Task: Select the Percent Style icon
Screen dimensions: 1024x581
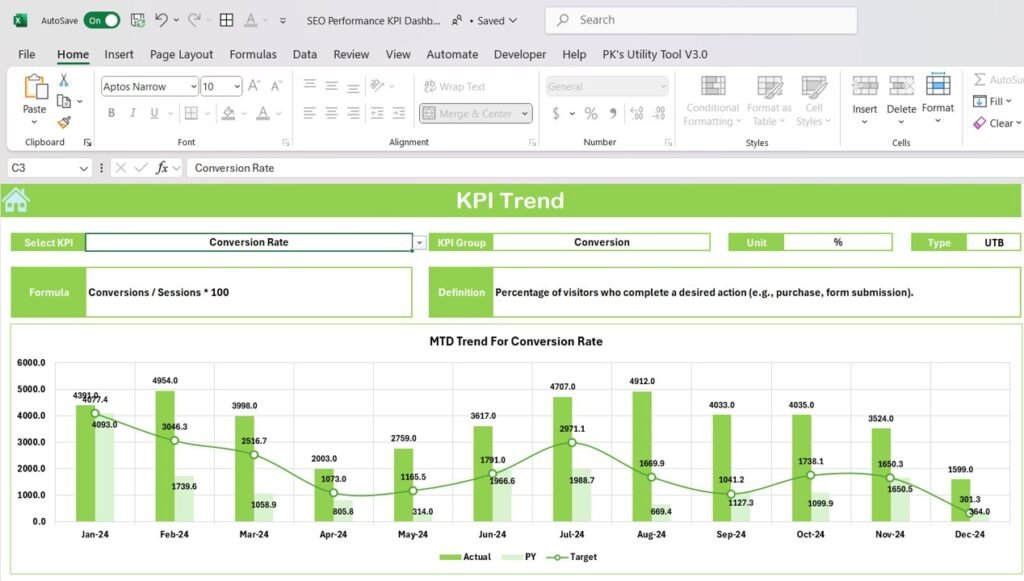Action: [x=590, y=113]
